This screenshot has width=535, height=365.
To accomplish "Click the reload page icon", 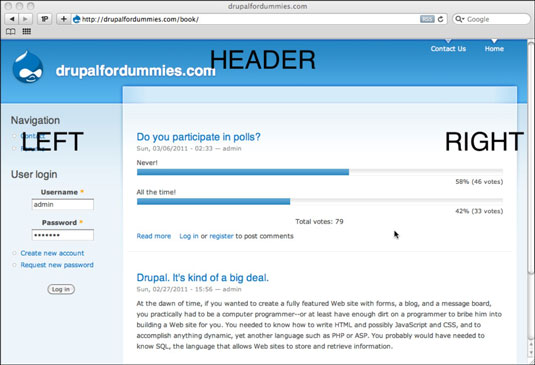I will pyautogui.click(x=440, y=19).
